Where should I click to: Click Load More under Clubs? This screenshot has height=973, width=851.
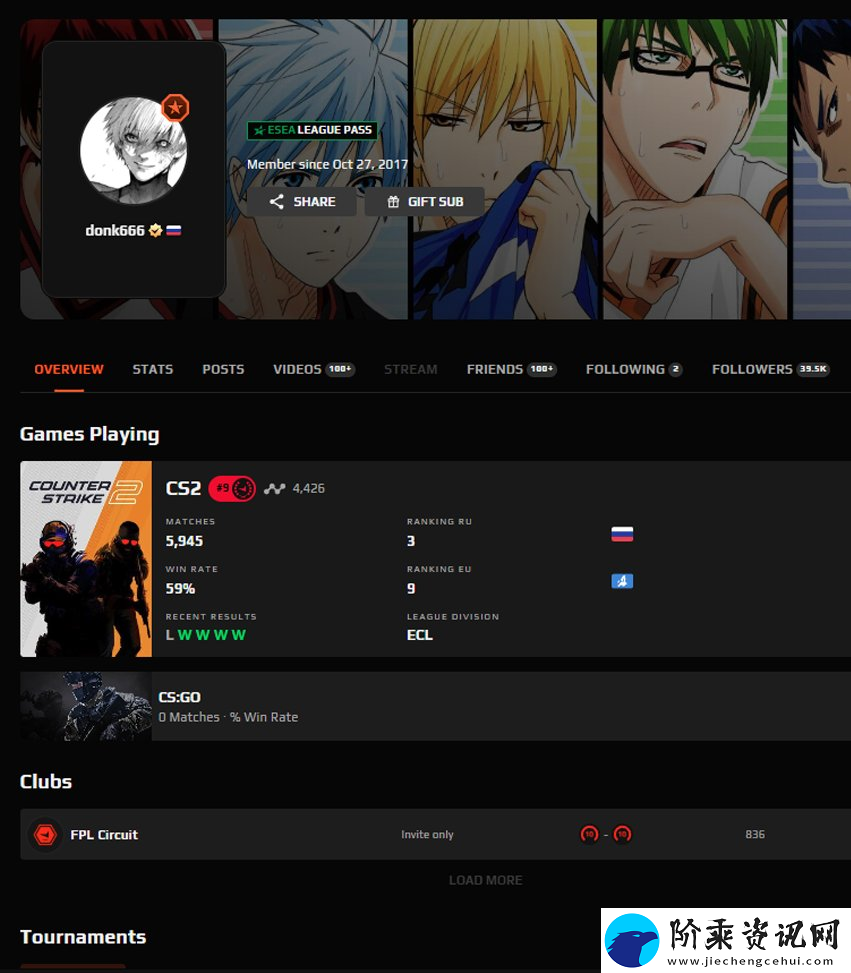(485, 880)
